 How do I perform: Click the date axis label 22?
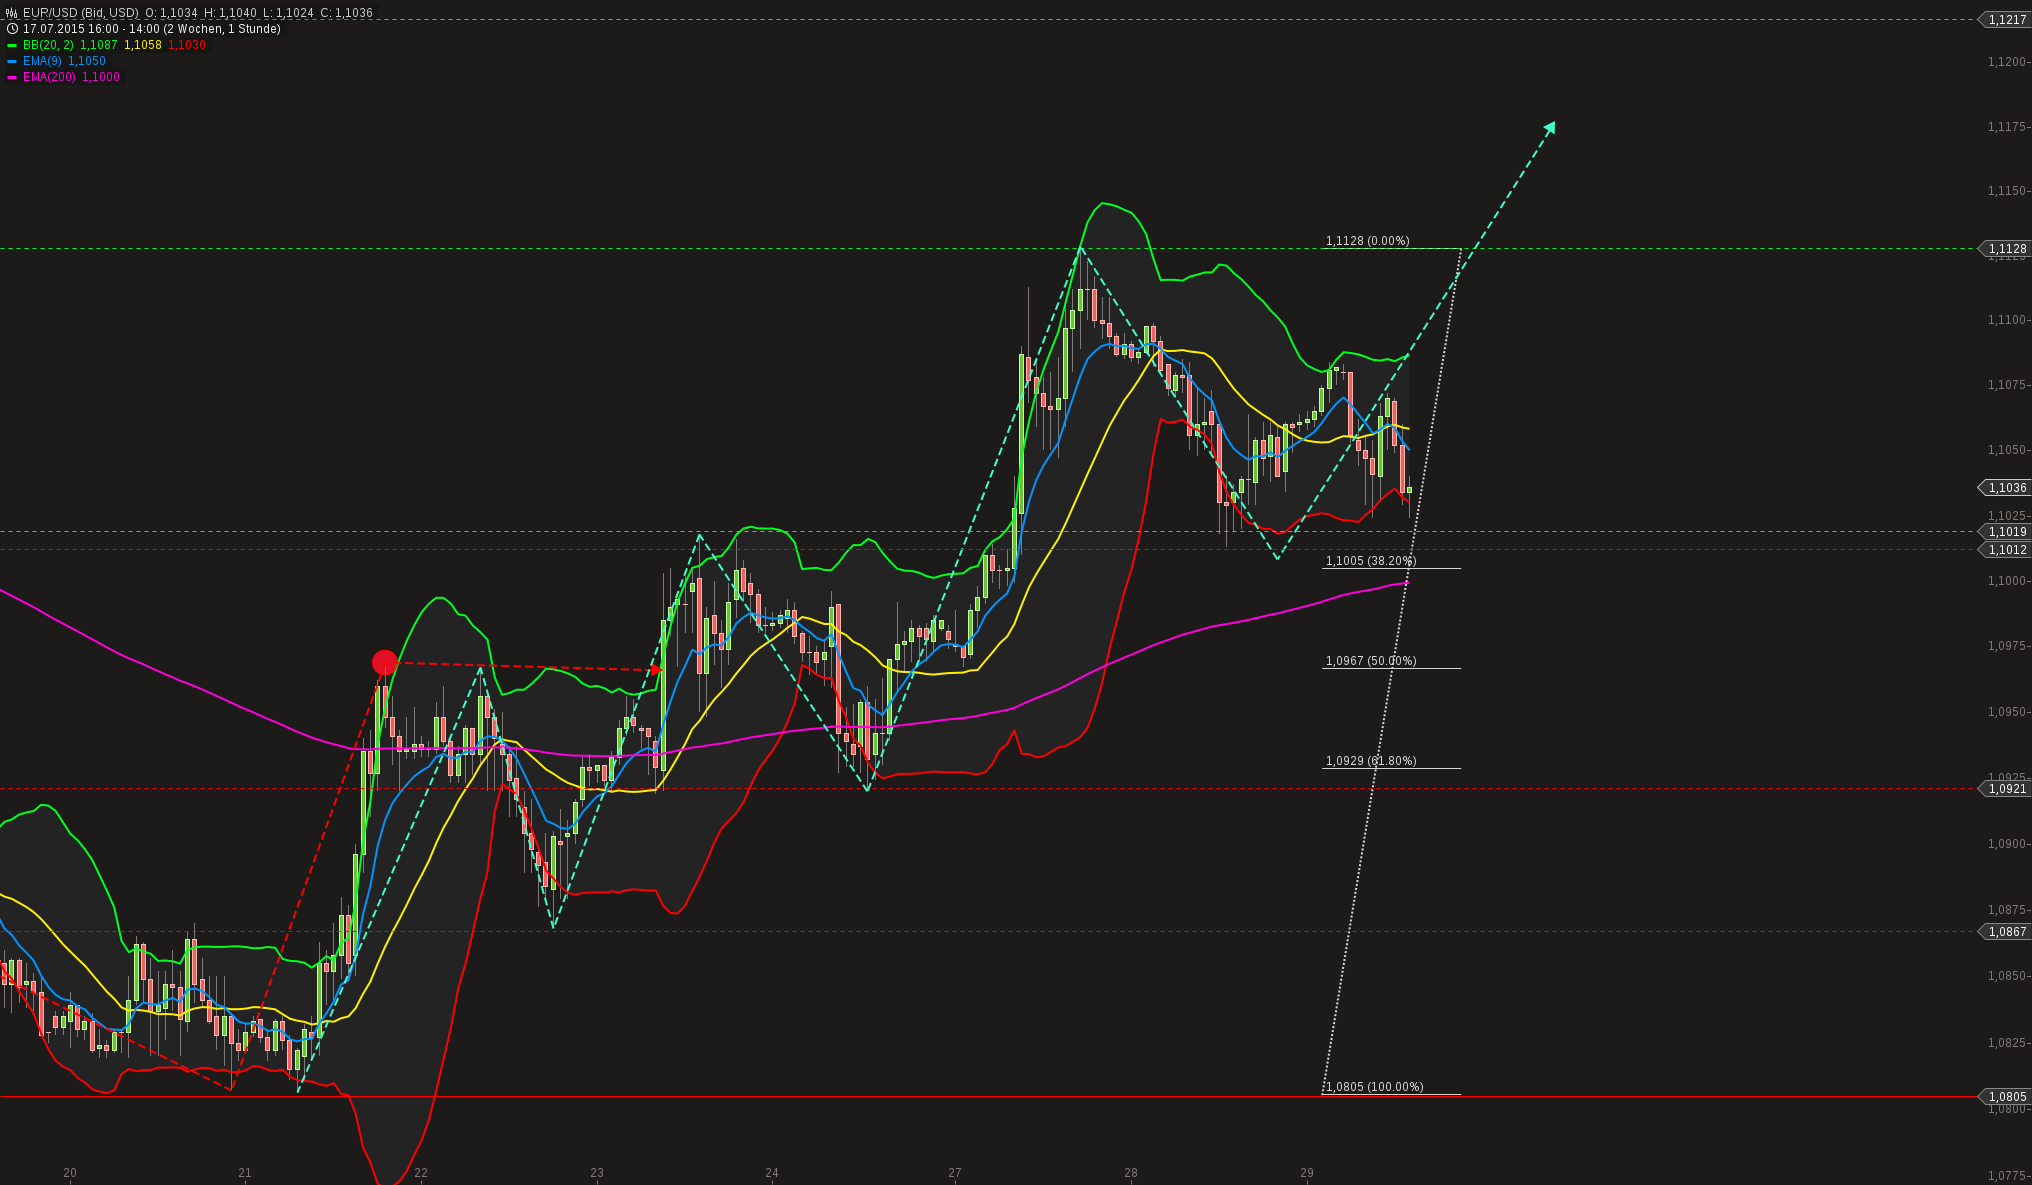click(421, 1173)
